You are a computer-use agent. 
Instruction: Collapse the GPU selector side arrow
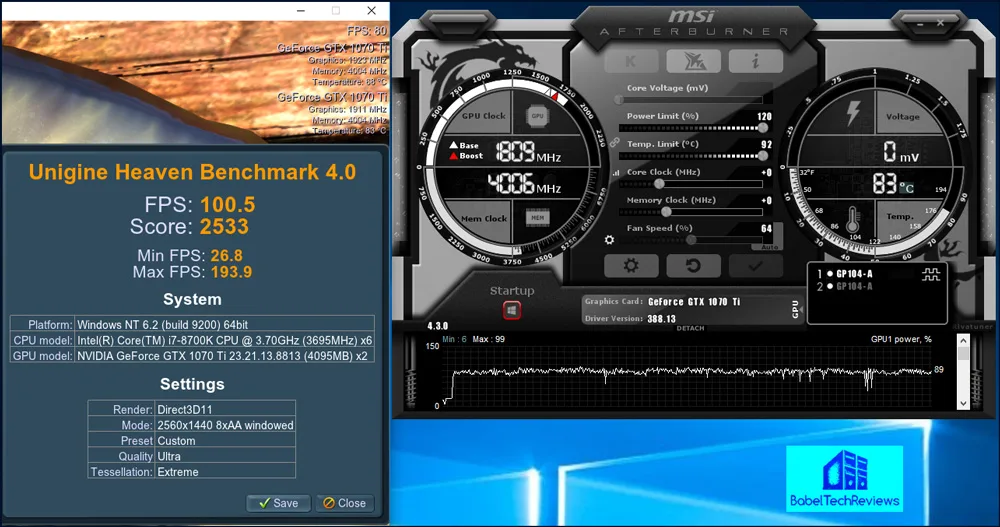point(802,309)
